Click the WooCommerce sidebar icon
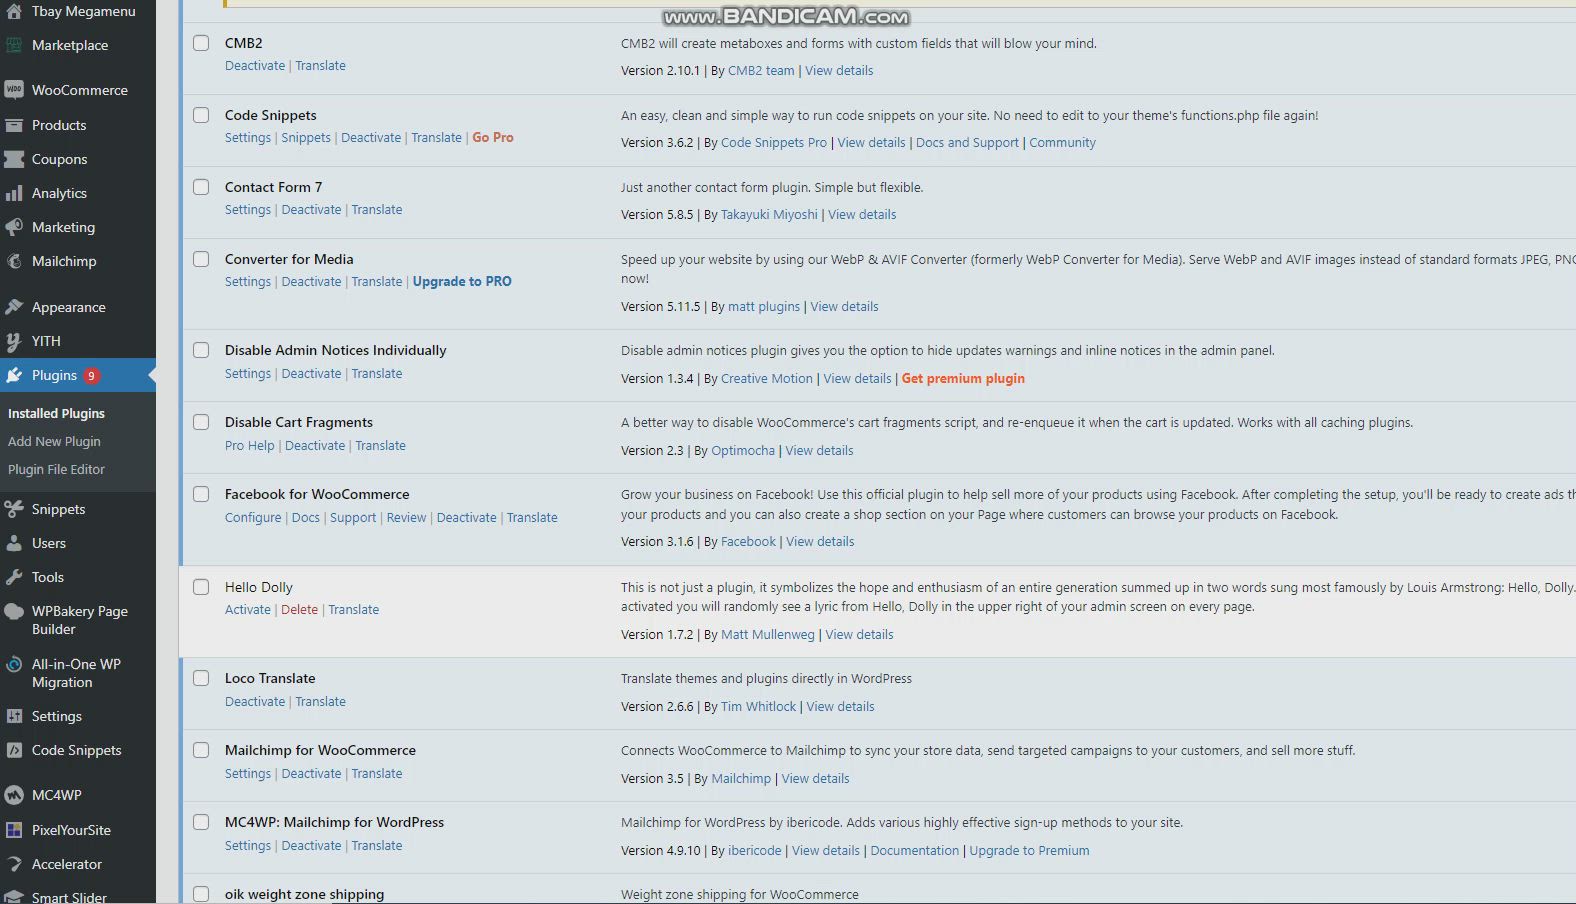This screenshot has width=1576, height=904. point(14,90)
